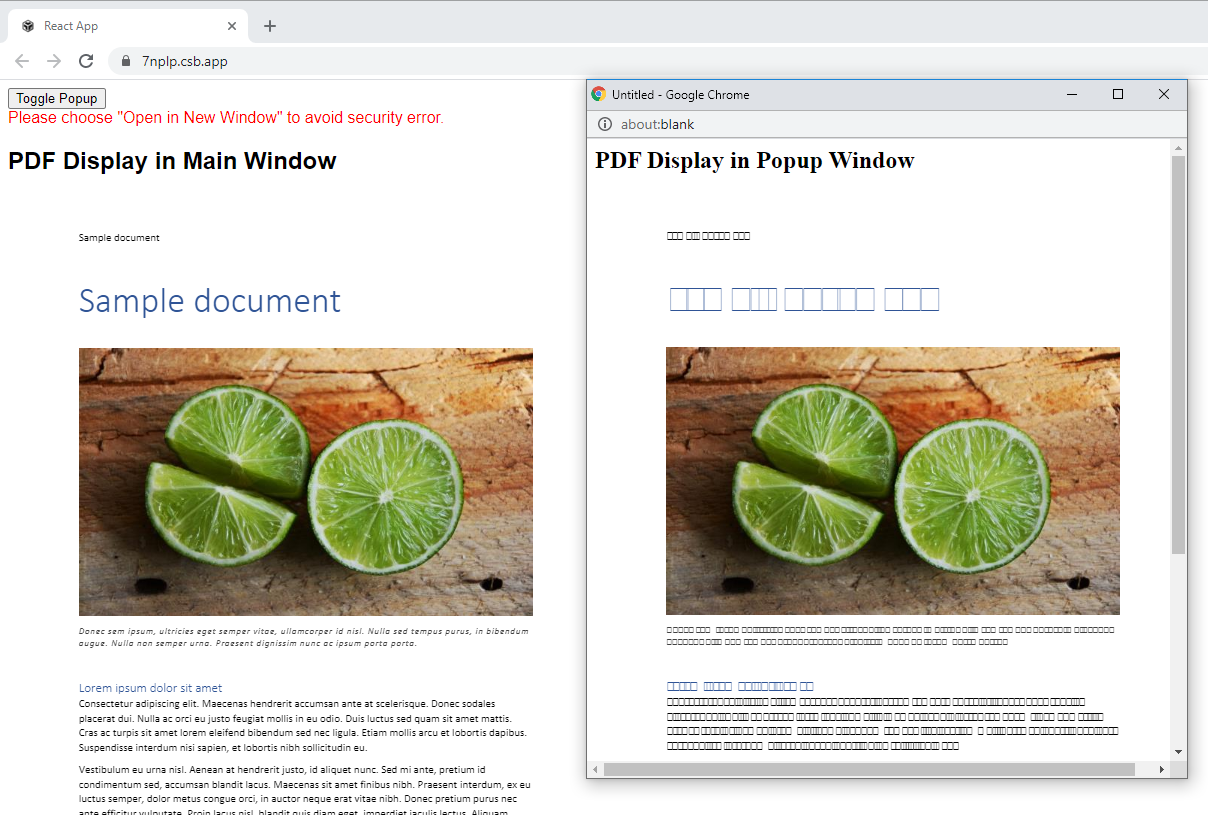Click the red security warning message text
Screen dimensions: 1208x815
pos(225,117)
